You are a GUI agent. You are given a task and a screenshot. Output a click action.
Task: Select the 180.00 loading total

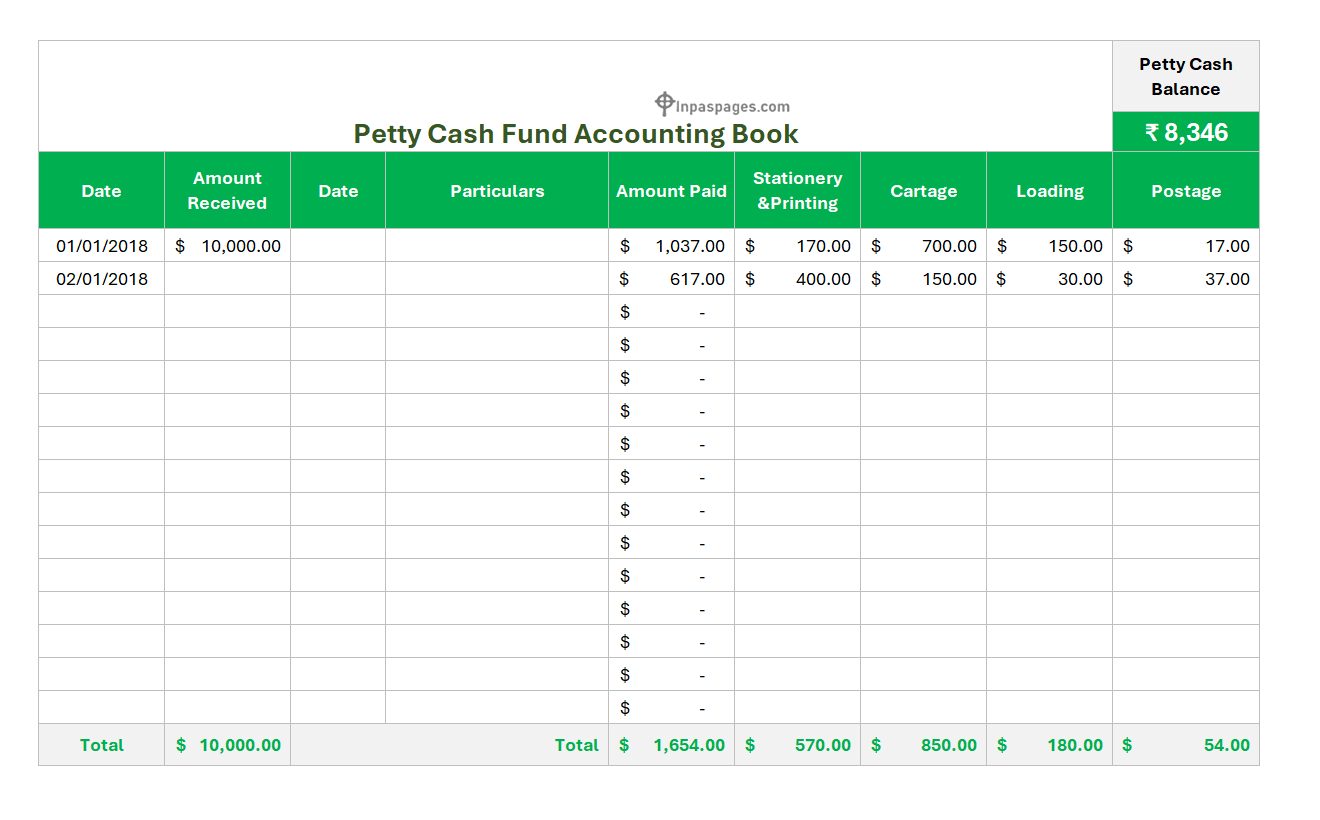click(x=1049, y=745)
